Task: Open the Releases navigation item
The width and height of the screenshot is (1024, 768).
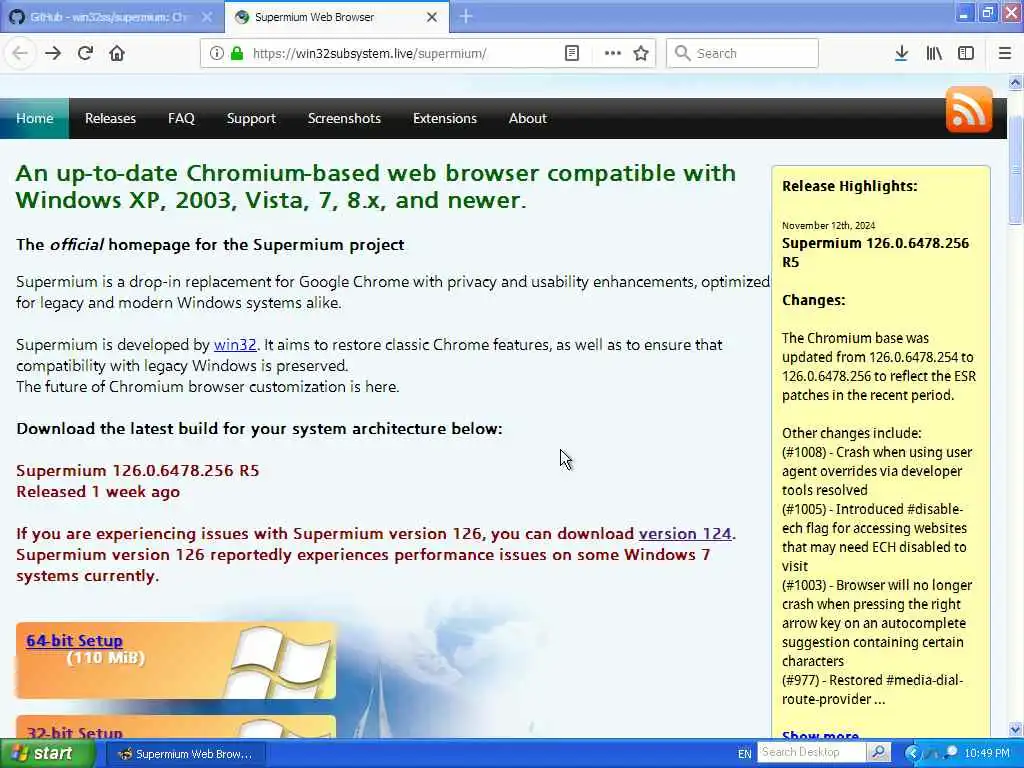Action: (110, 118)
